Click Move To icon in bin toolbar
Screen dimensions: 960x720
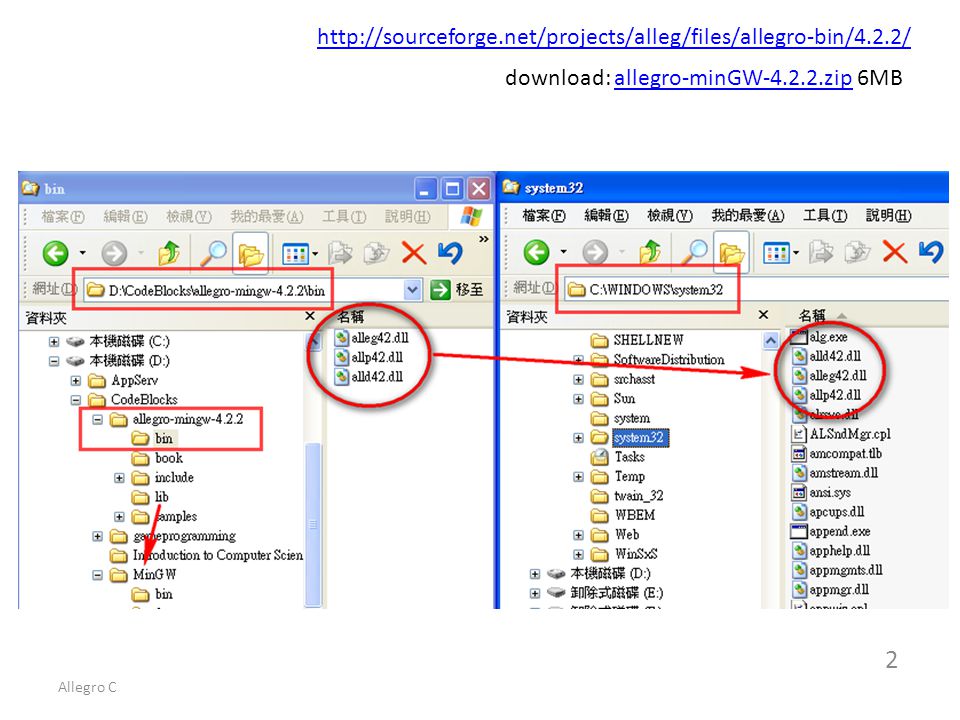coord(340,253)
